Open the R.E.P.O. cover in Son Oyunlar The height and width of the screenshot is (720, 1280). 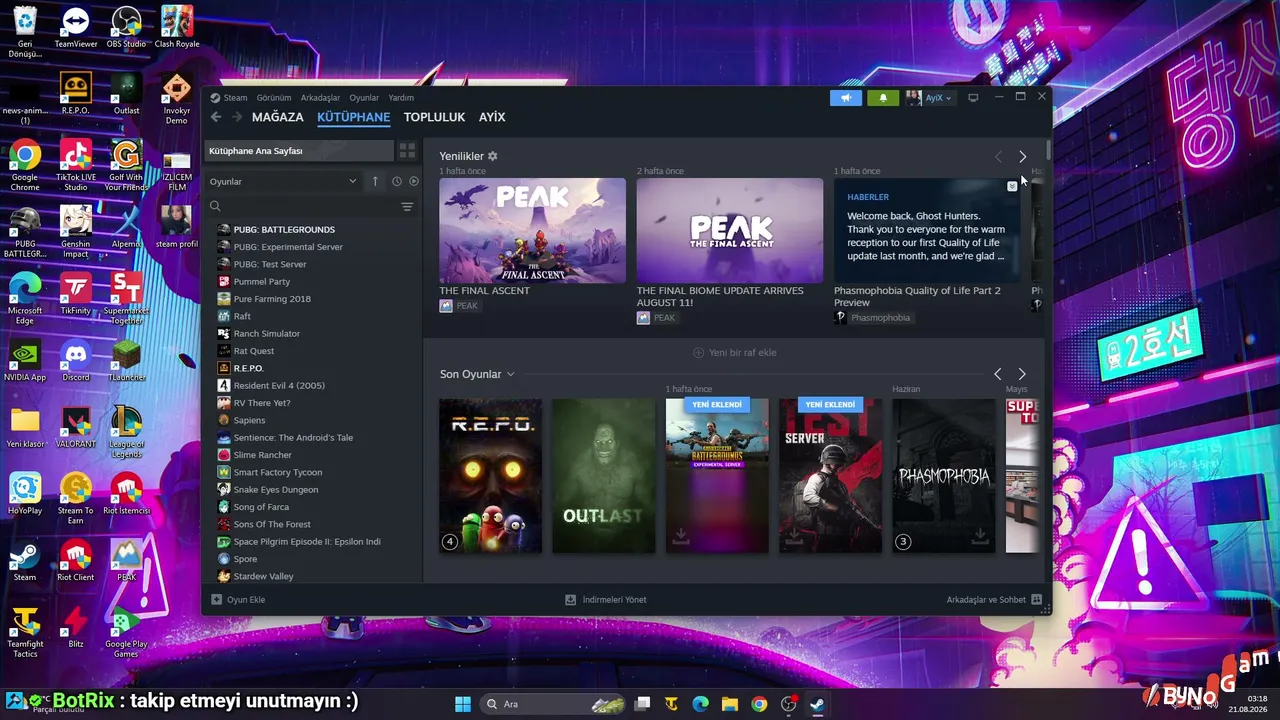pyautogui.click(x=490, y=476)
